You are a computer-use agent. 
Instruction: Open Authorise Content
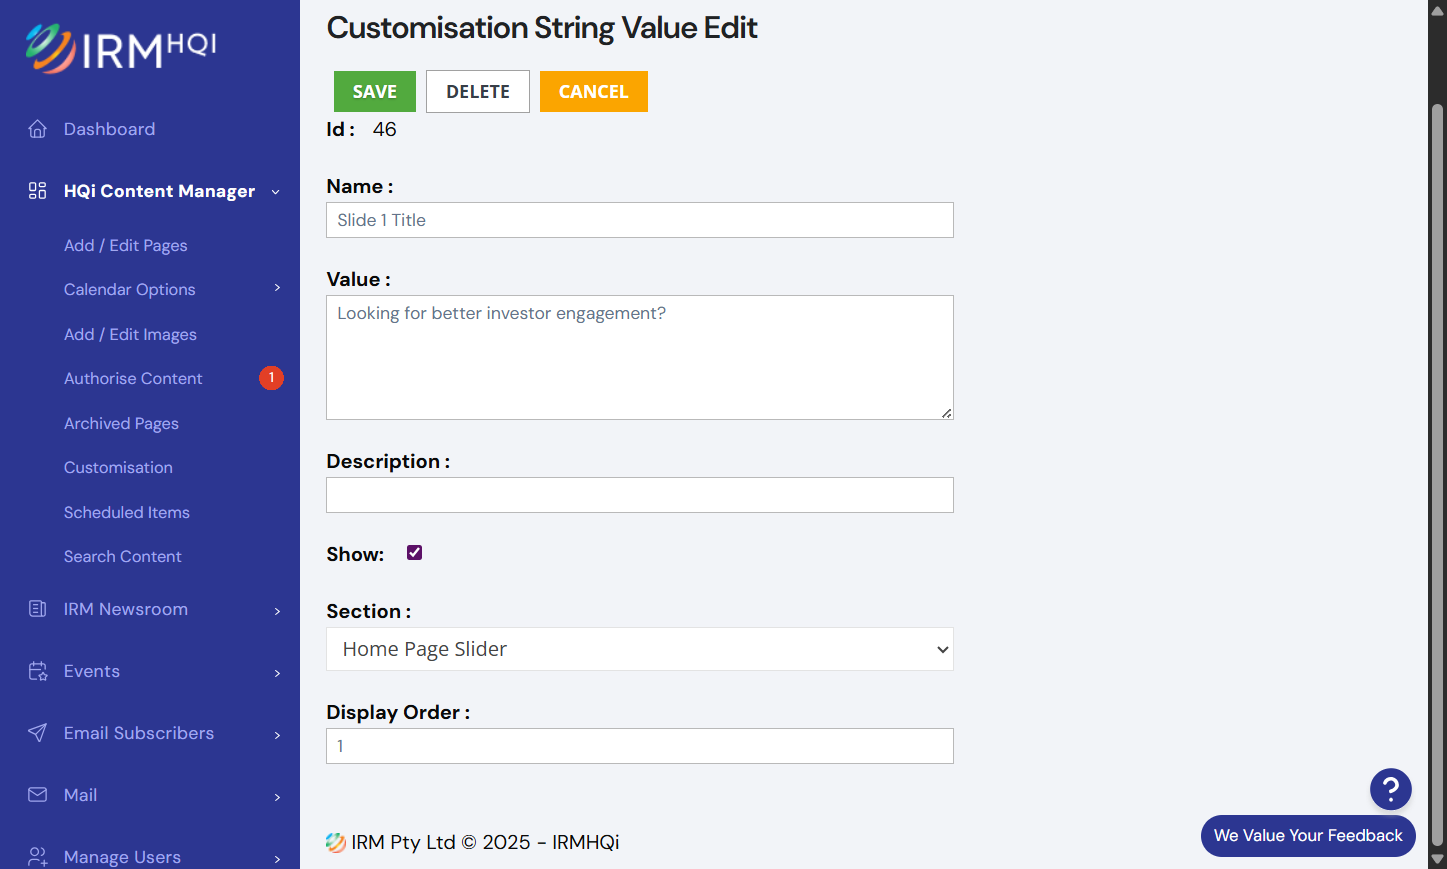point(133,378)
